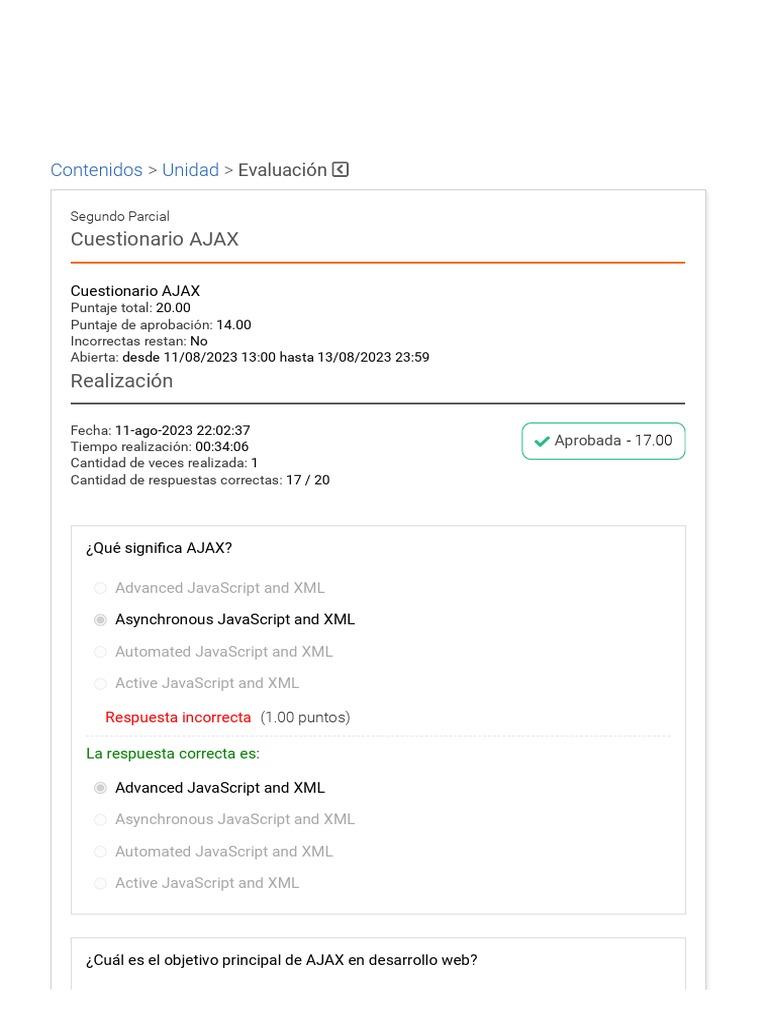Select Advanced JavaScript radio under correct answer

[100, 788]
